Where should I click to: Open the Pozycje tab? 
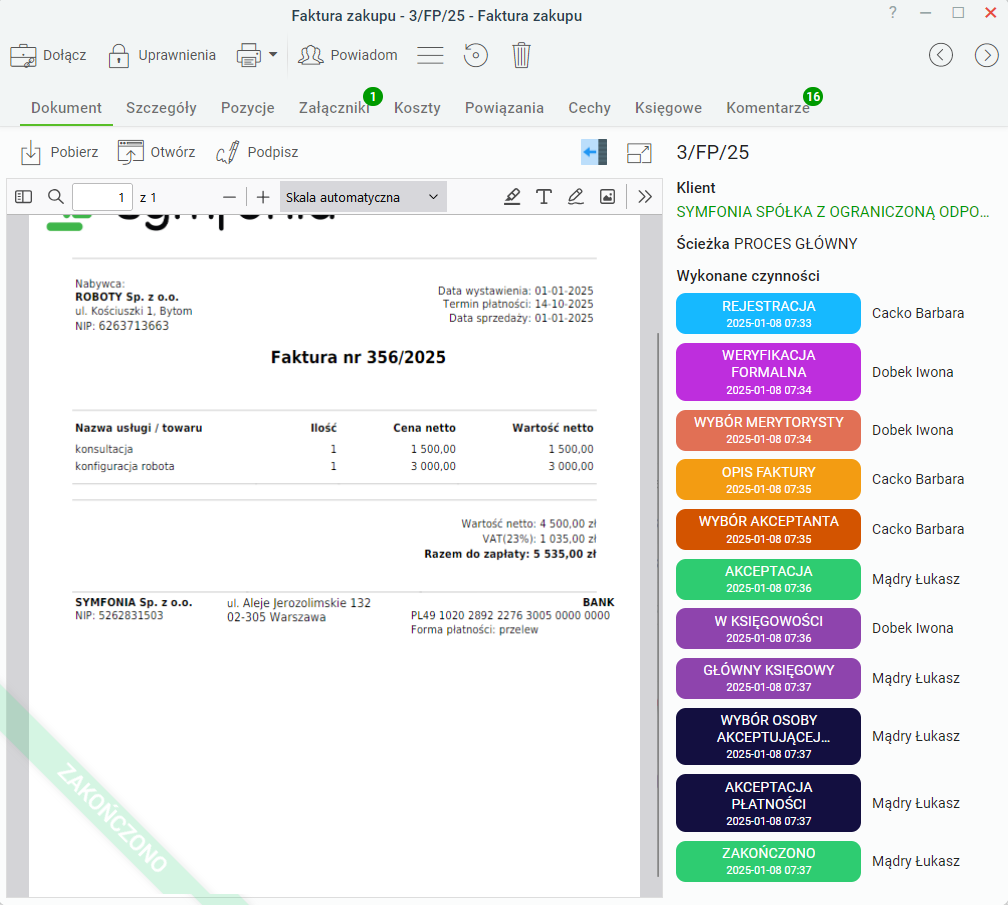[x=248, y=108]
